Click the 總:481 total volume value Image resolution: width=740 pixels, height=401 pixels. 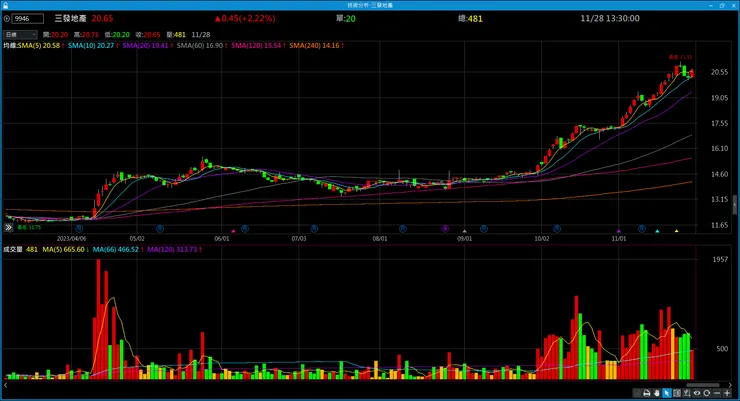coord(470,18)
